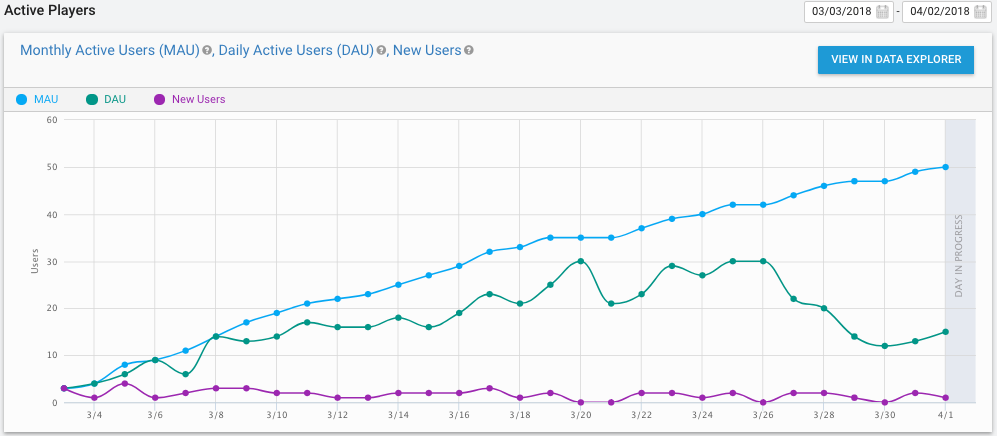
Task: Open the end date calendar icon
Action: 979,12
